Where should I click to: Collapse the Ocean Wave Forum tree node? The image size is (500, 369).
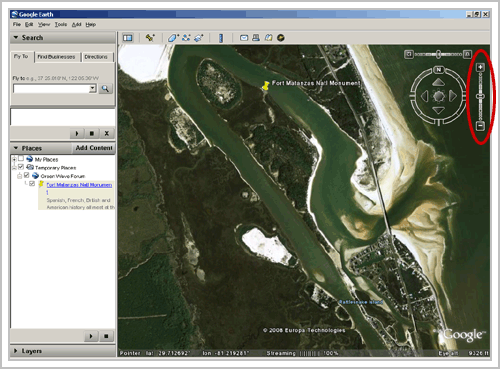click(x=20, y=176)
